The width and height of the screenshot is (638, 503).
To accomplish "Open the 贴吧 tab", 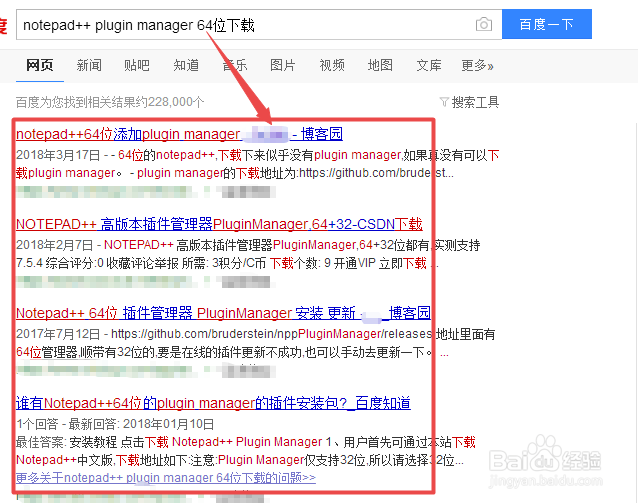I will pyautogui.click(x=137, y=65).
